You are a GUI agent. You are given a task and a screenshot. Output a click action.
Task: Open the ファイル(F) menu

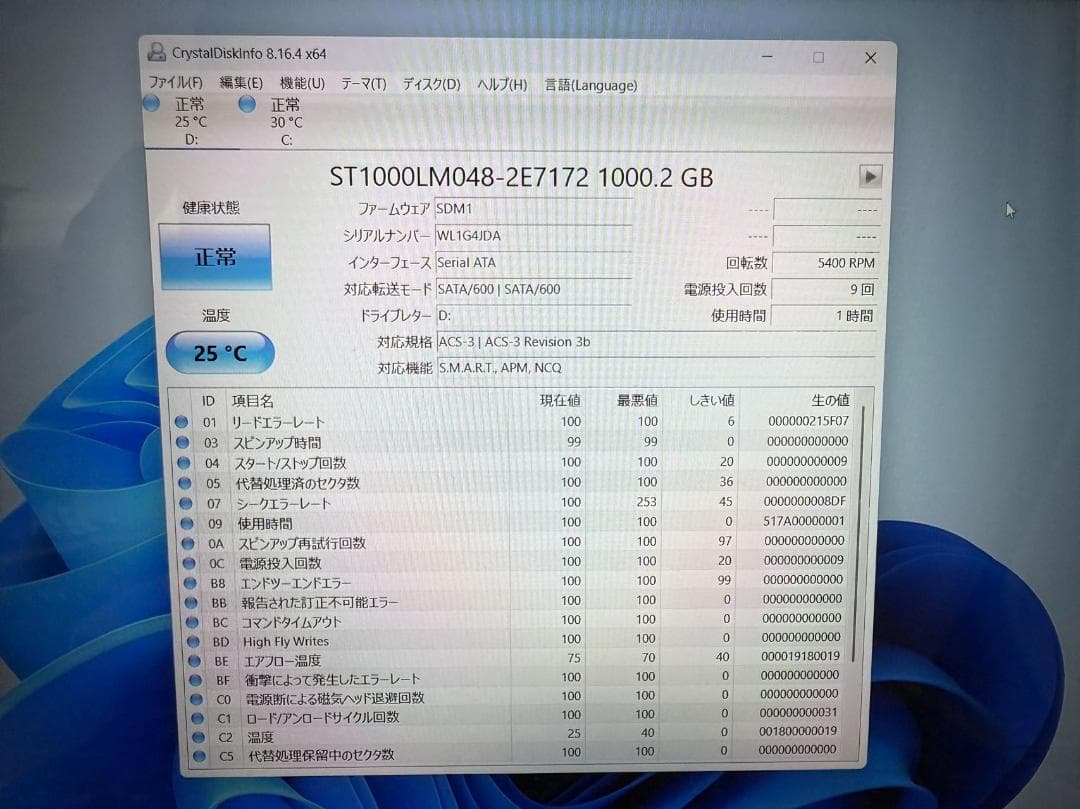[x=175, y=85]
